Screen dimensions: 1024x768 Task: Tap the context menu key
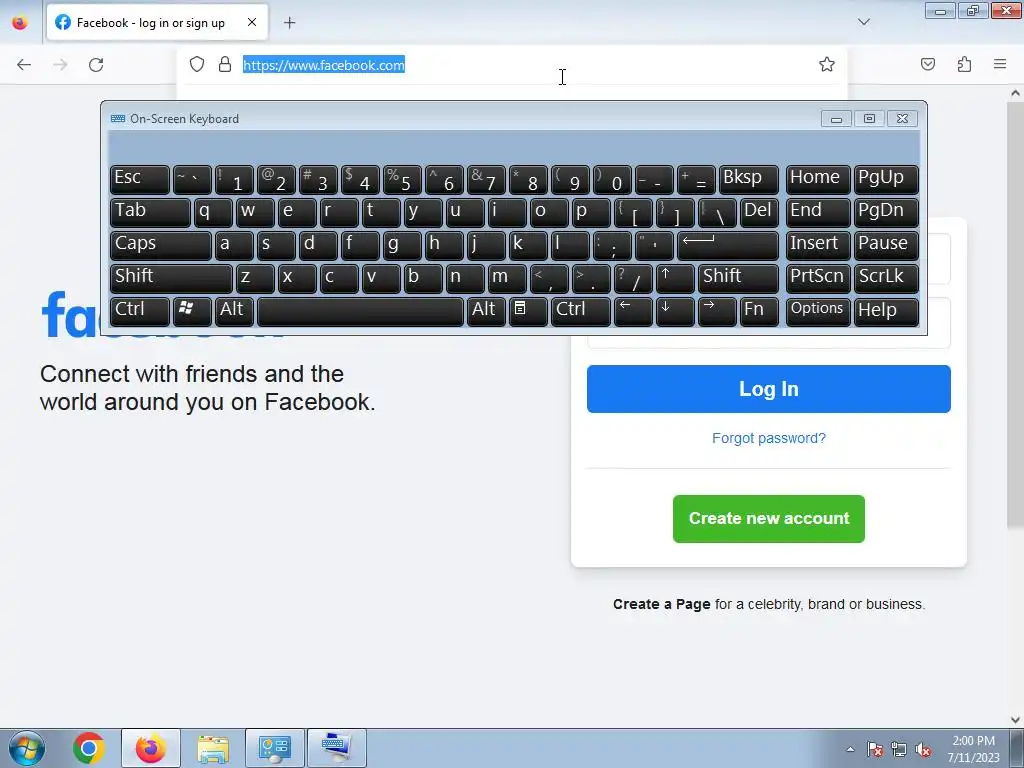coord(528,311)
